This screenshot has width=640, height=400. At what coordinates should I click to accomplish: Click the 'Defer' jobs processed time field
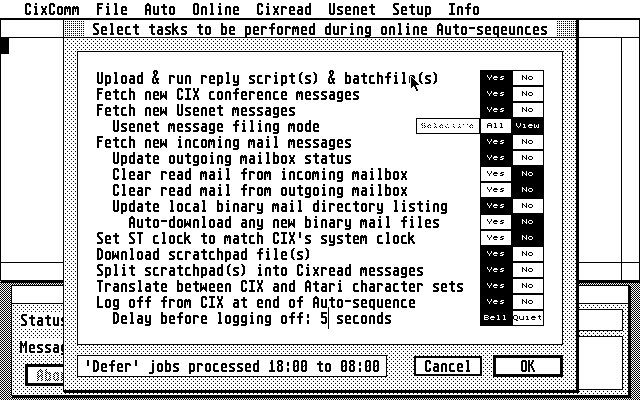point(231,366)
